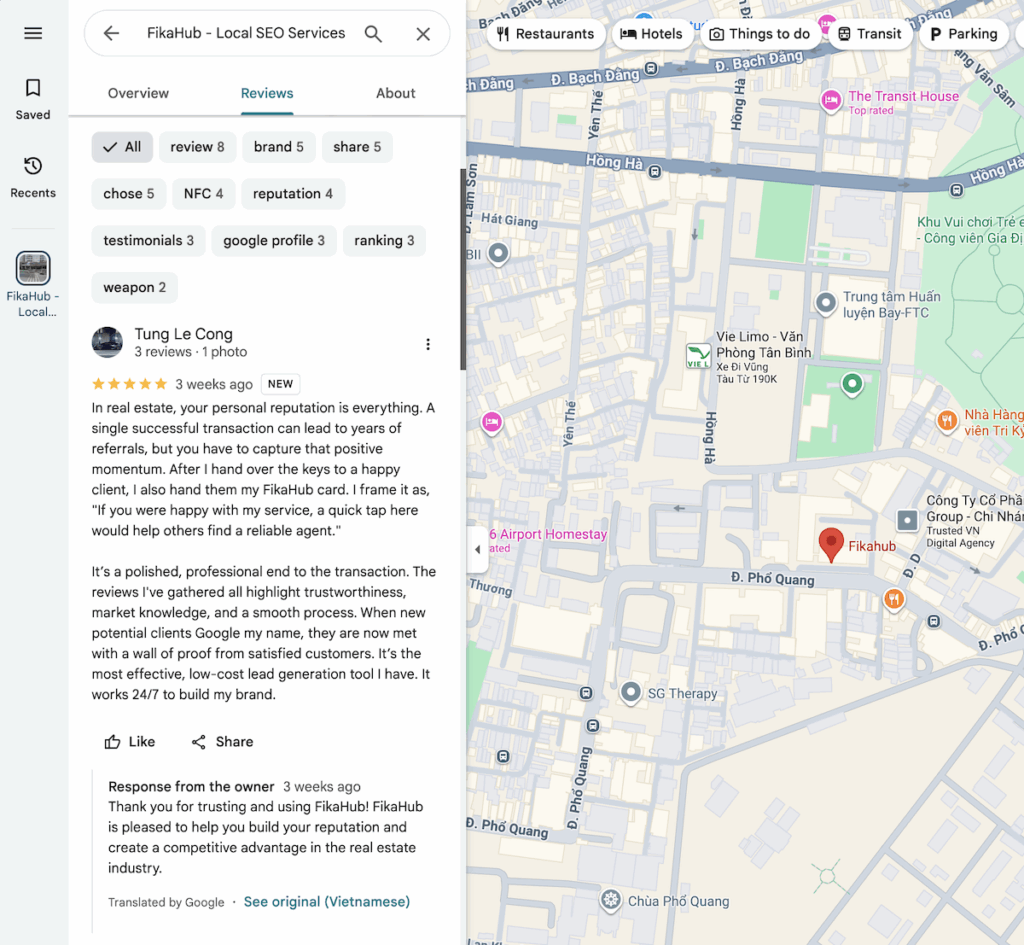
Task: Open three-dot menu for Tung Le Cong review
Action: (x=428, y=344)
